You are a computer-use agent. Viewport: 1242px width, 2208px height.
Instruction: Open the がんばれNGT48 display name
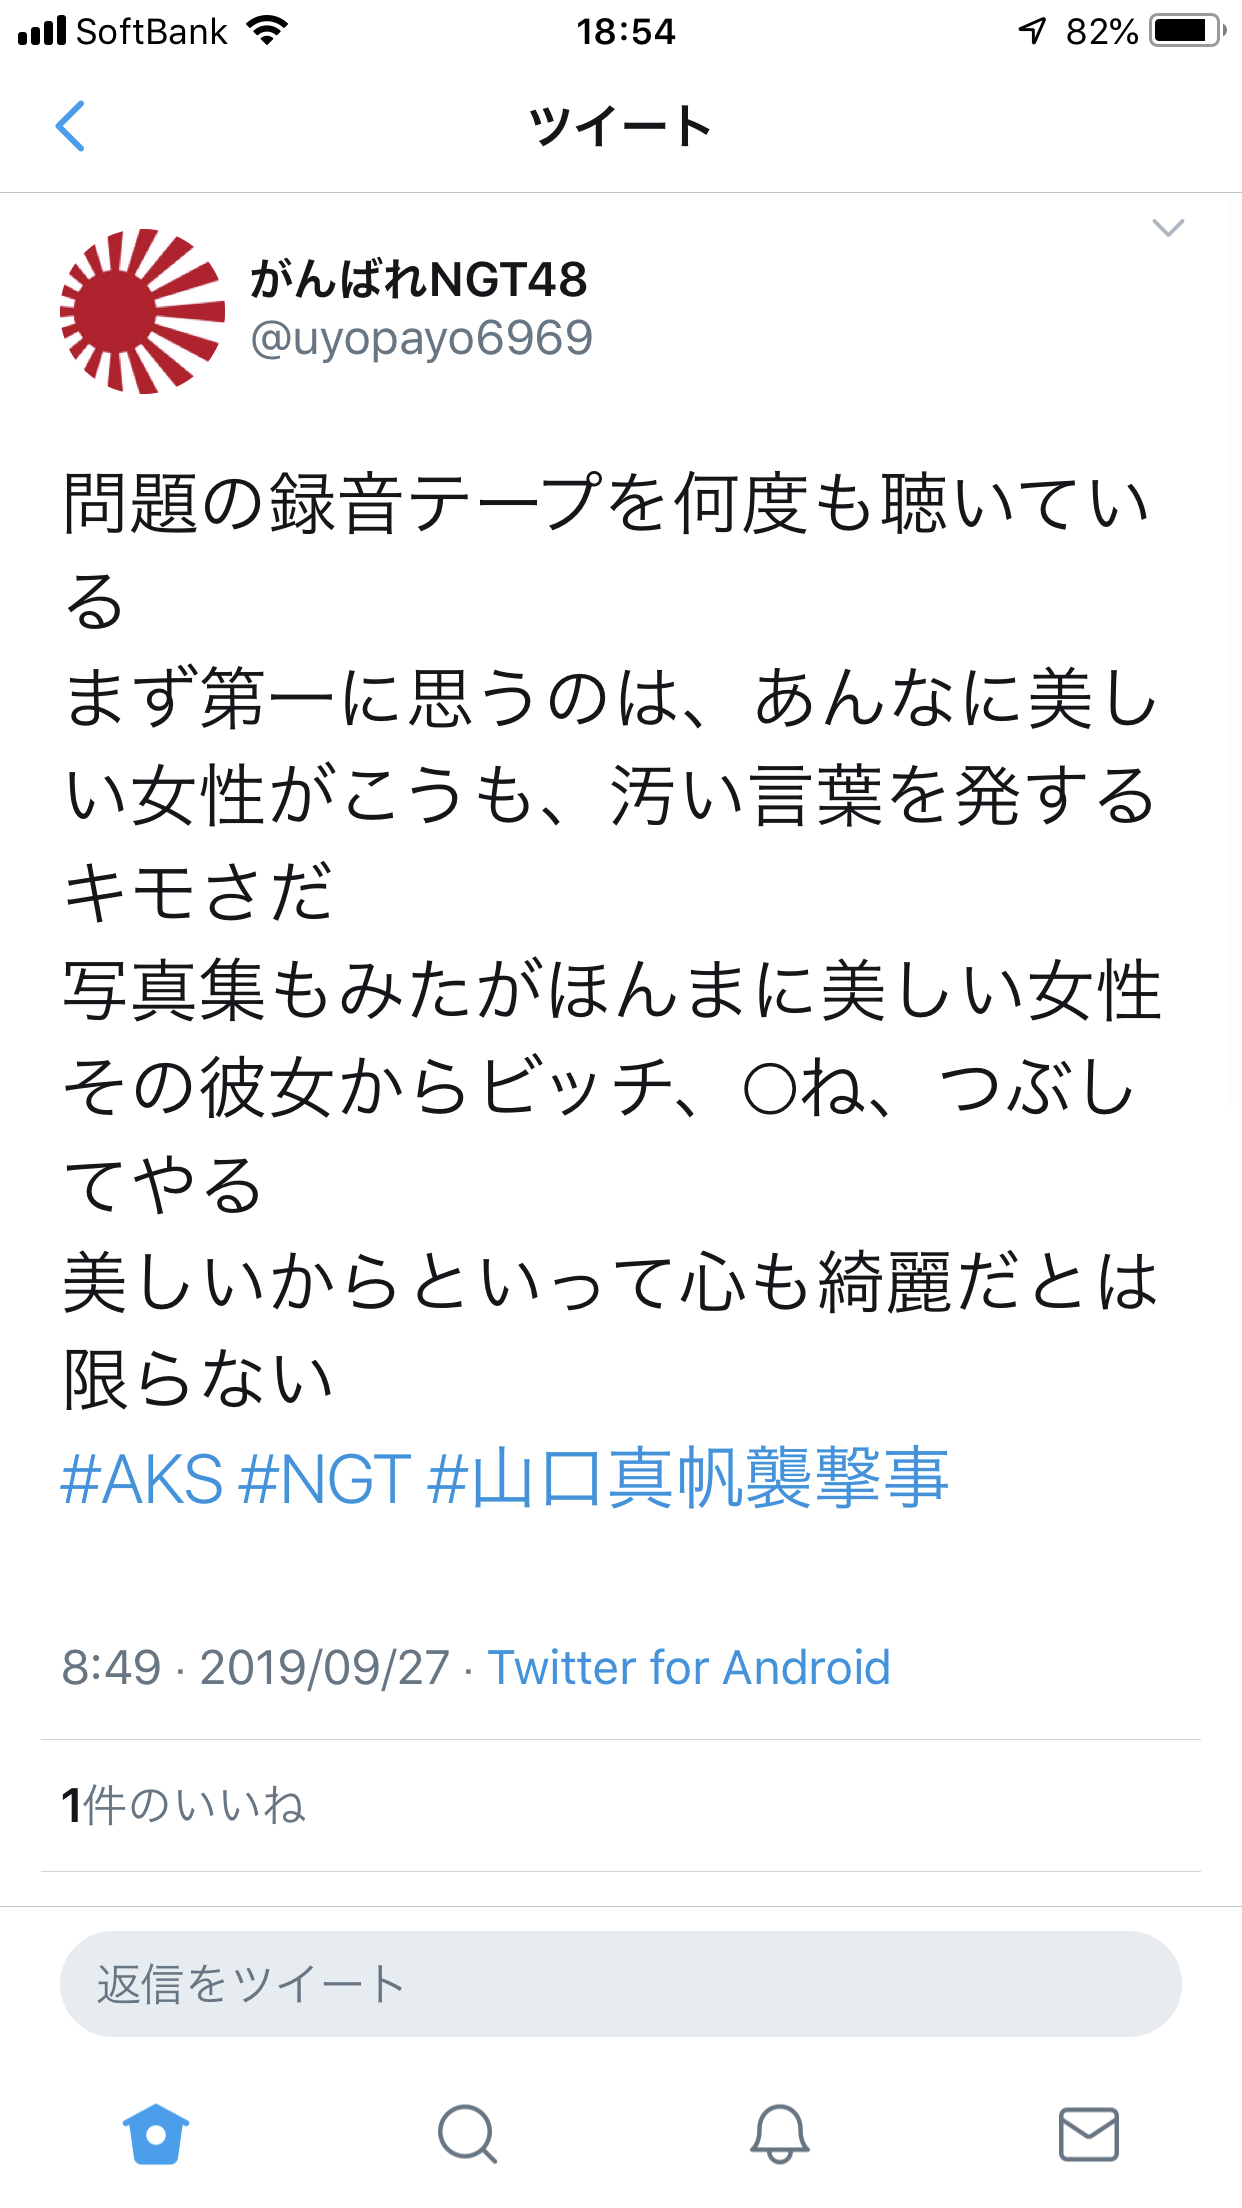(419, 279)
